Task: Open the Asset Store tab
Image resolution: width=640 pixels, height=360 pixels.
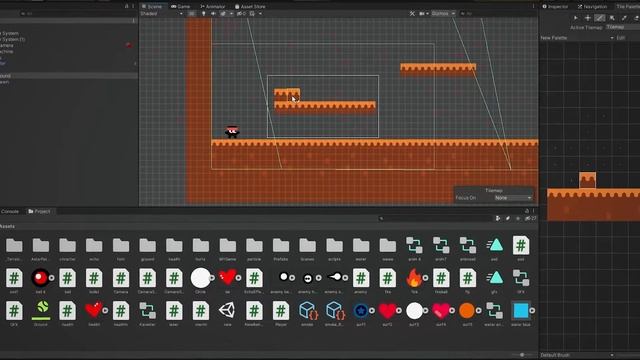Action: click(x=250, y=7)
